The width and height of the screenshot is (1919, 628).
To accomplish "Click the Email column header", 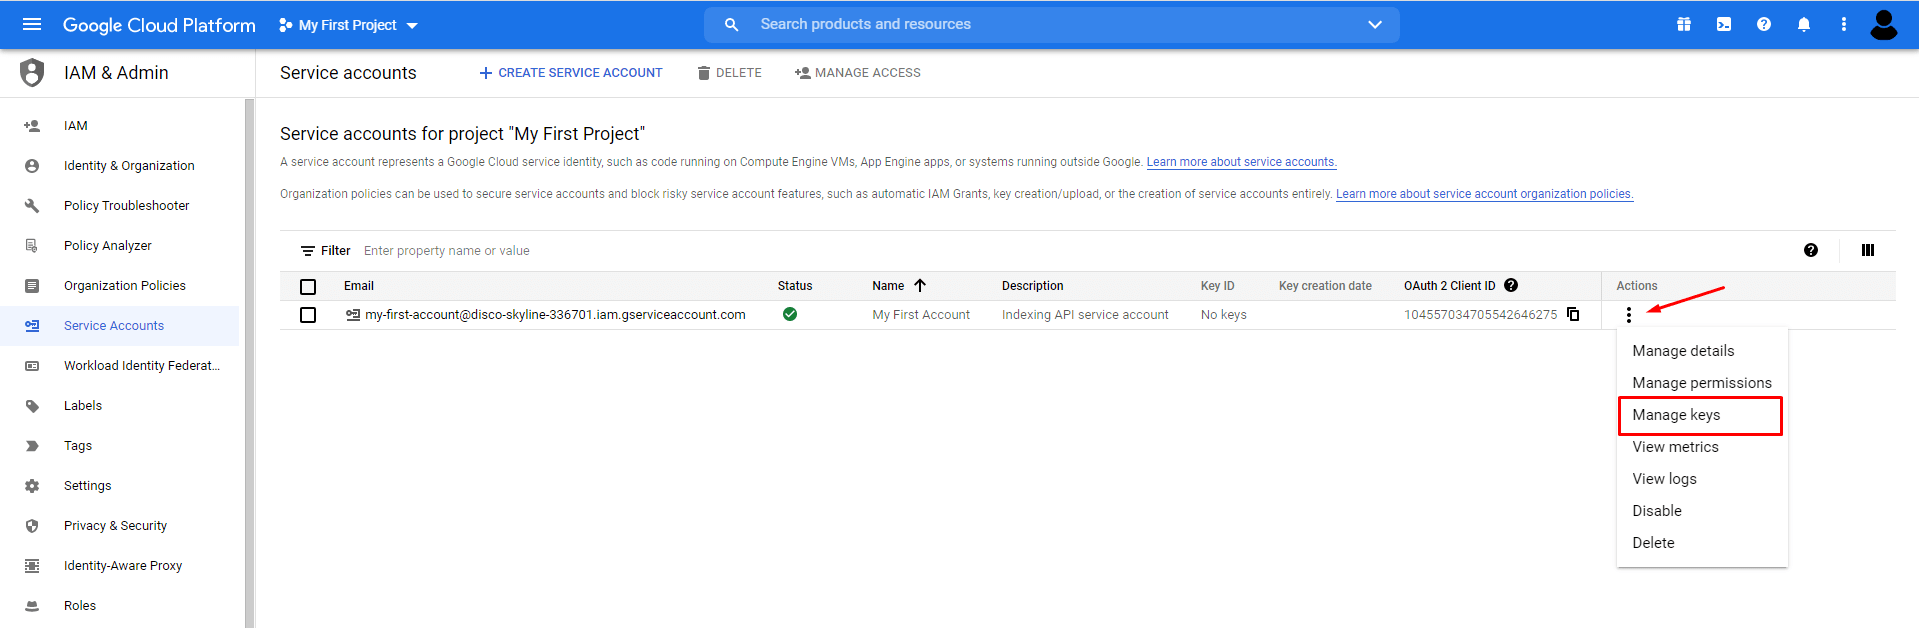I will coord(359,286).
